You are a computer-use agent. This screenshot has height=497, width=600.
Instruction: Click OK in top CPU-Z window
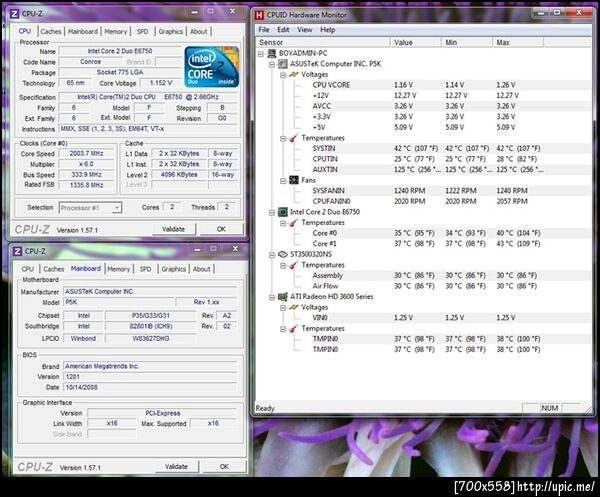click(221, 229)
